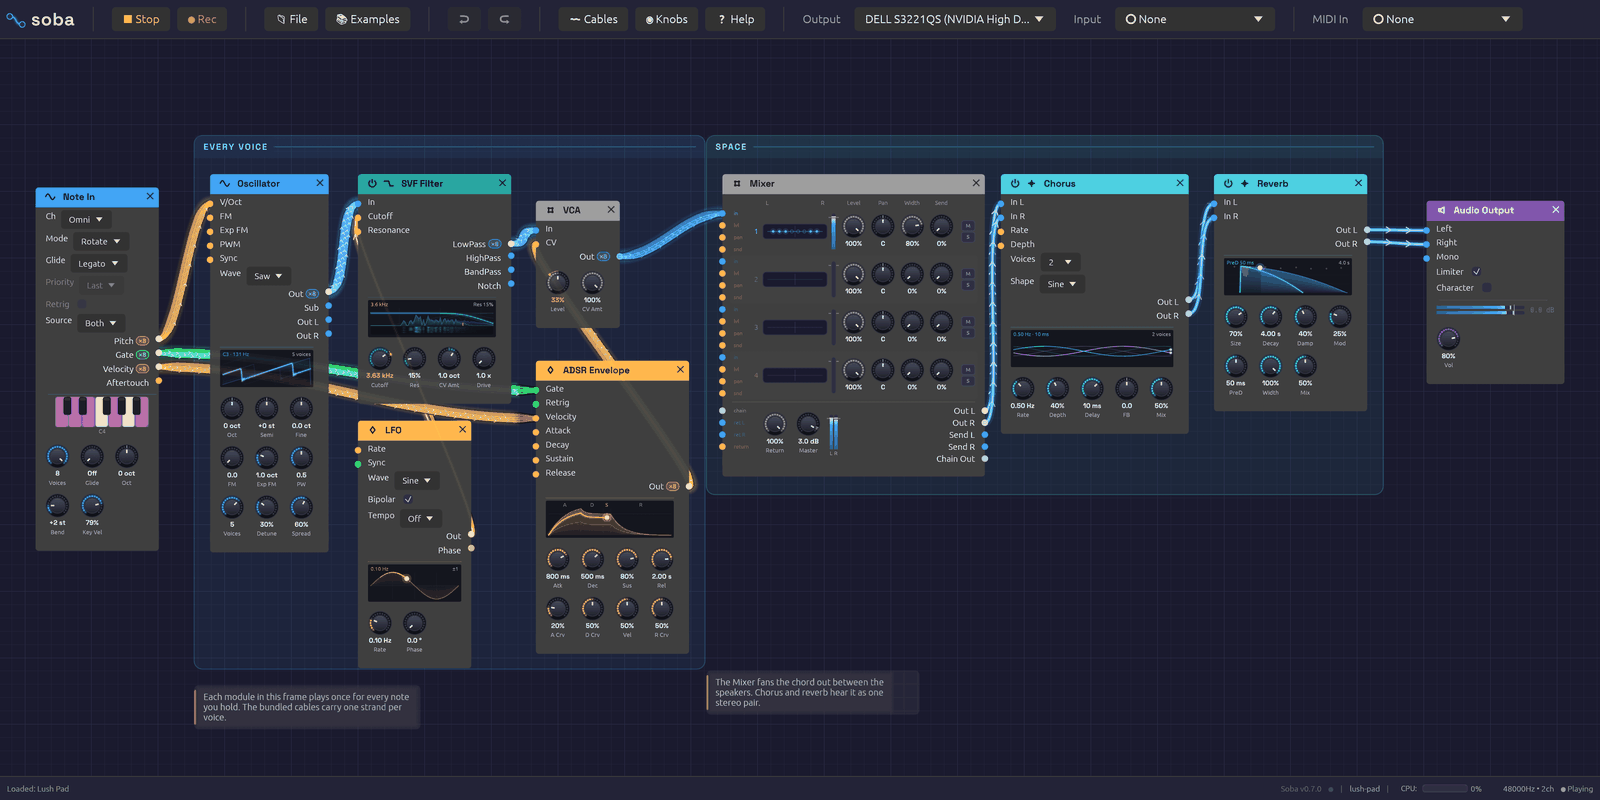1600x800 pixels.
Task: Open the File menu
Action: [292, 19]
